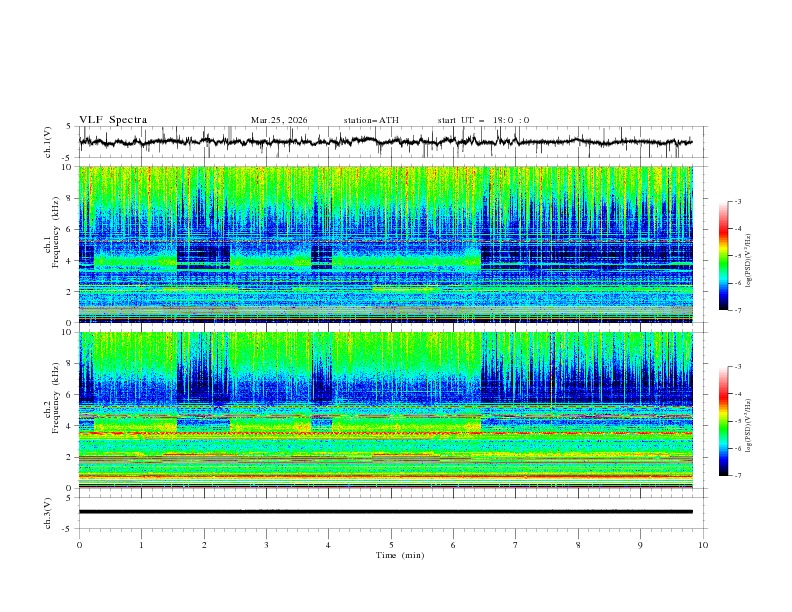
Task: Click the 'Time (min)' axis label
Action: click(x=400, y=555)
